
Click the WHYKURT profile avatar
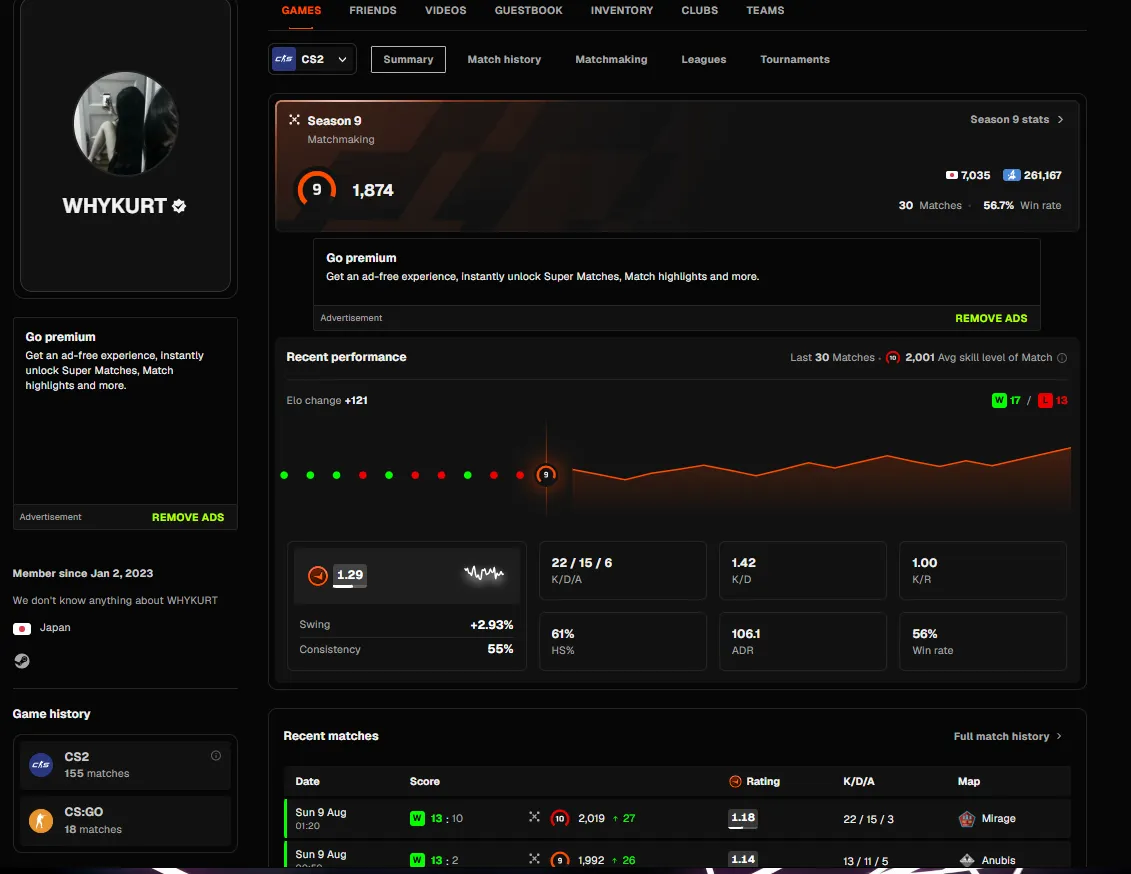tap(126, 123)
